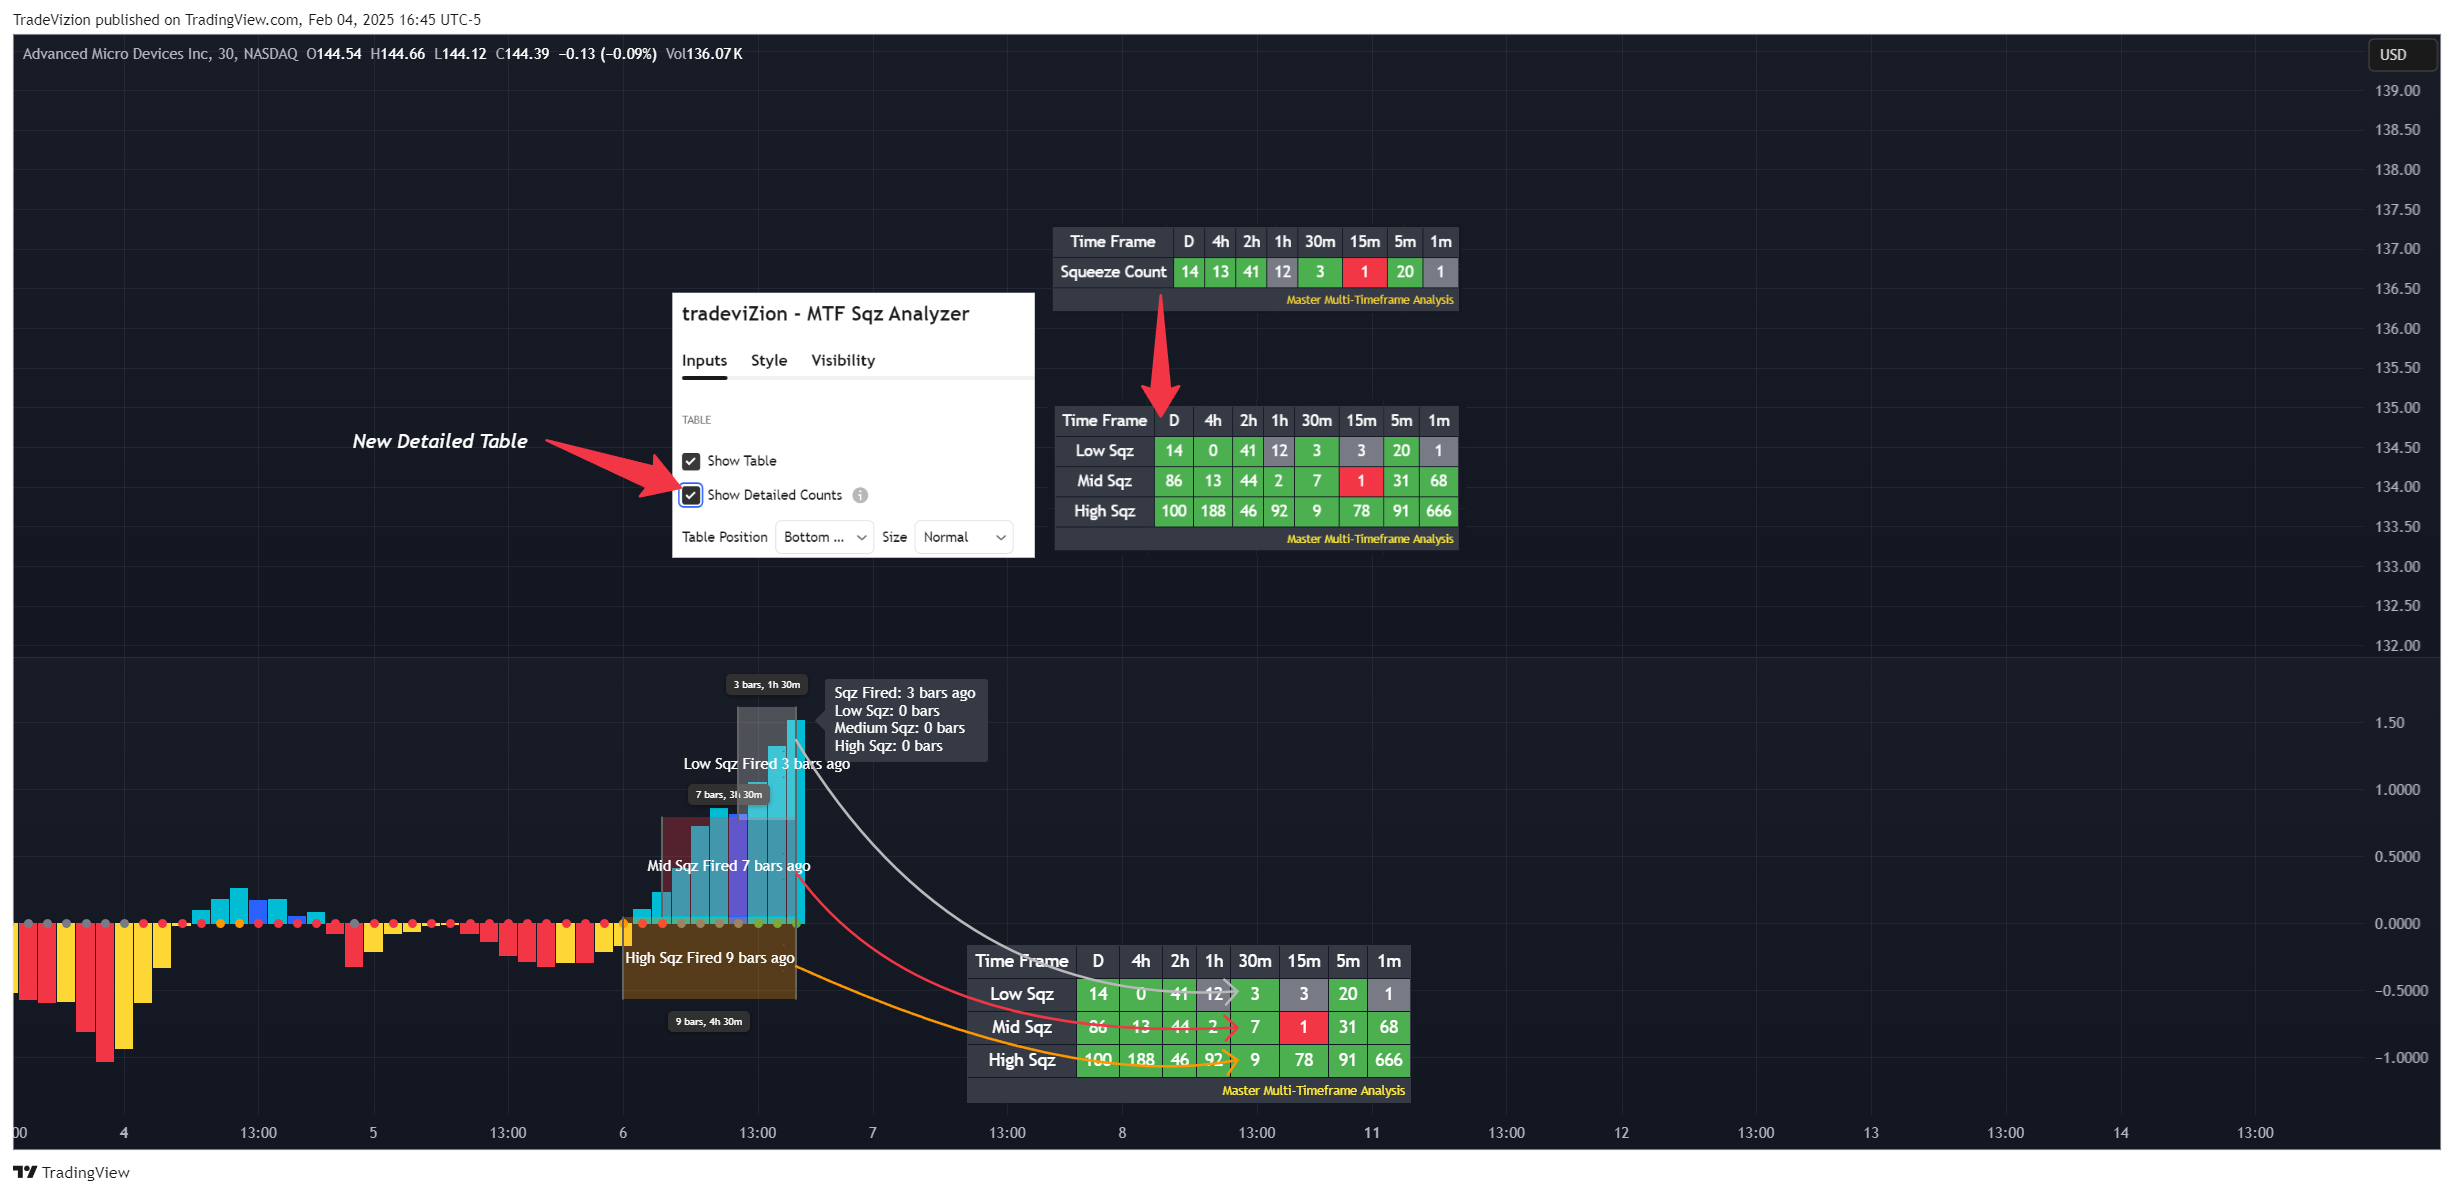Viewport: 2454px width, 1194px height.
Task: Click the C144.39 close value in the header
Action: 522,54
